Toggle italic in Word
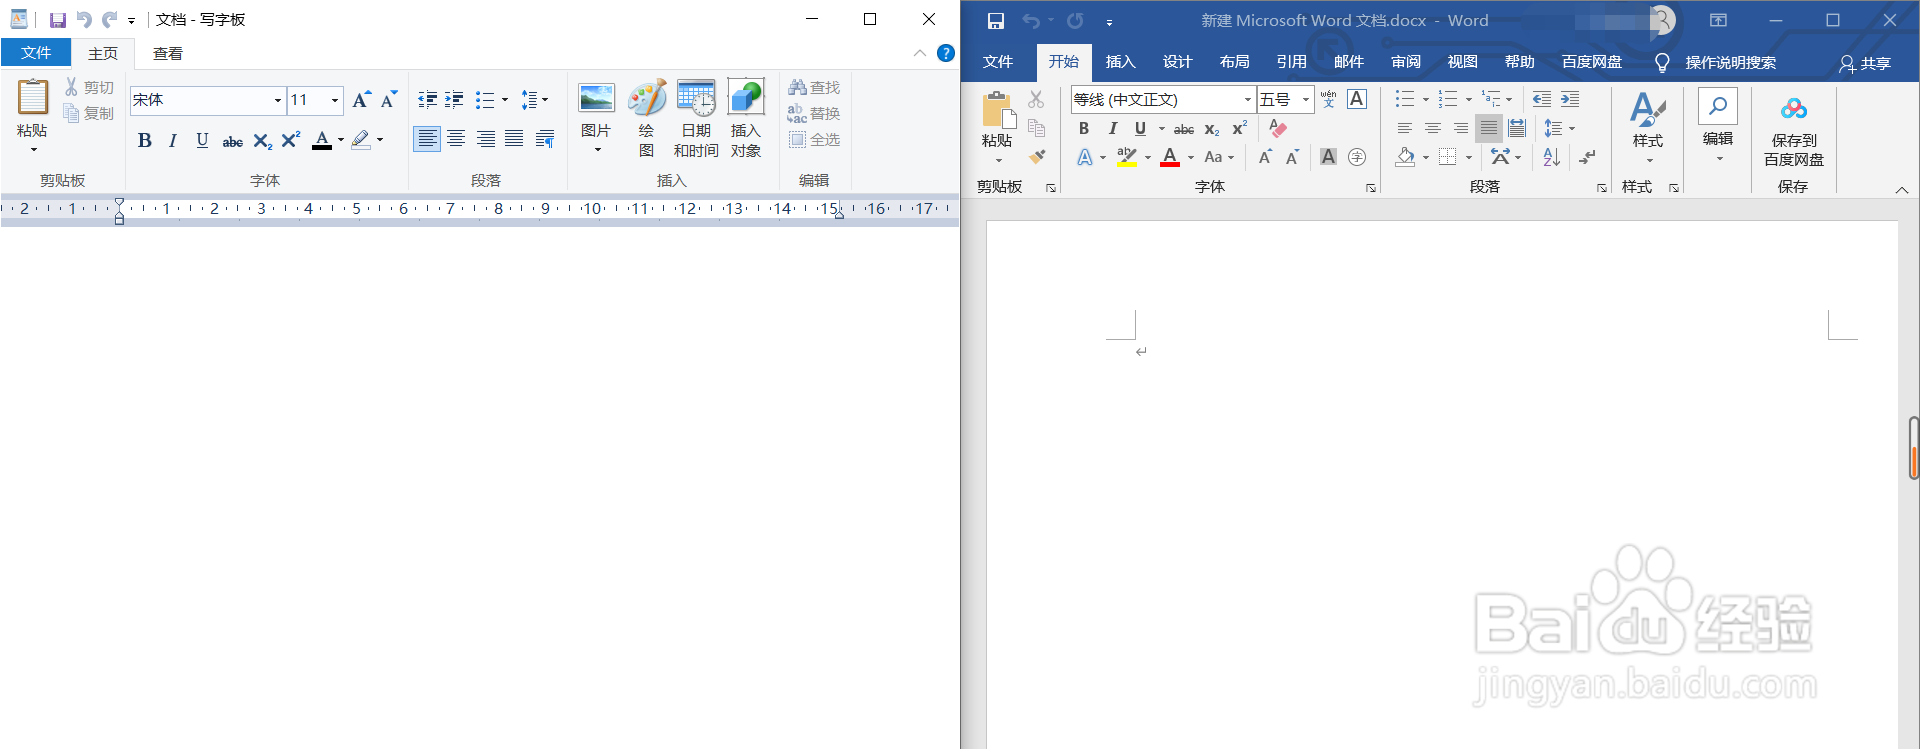Image resolution: width=1920 pixels, height=749 pixels. pos(1112,128)
